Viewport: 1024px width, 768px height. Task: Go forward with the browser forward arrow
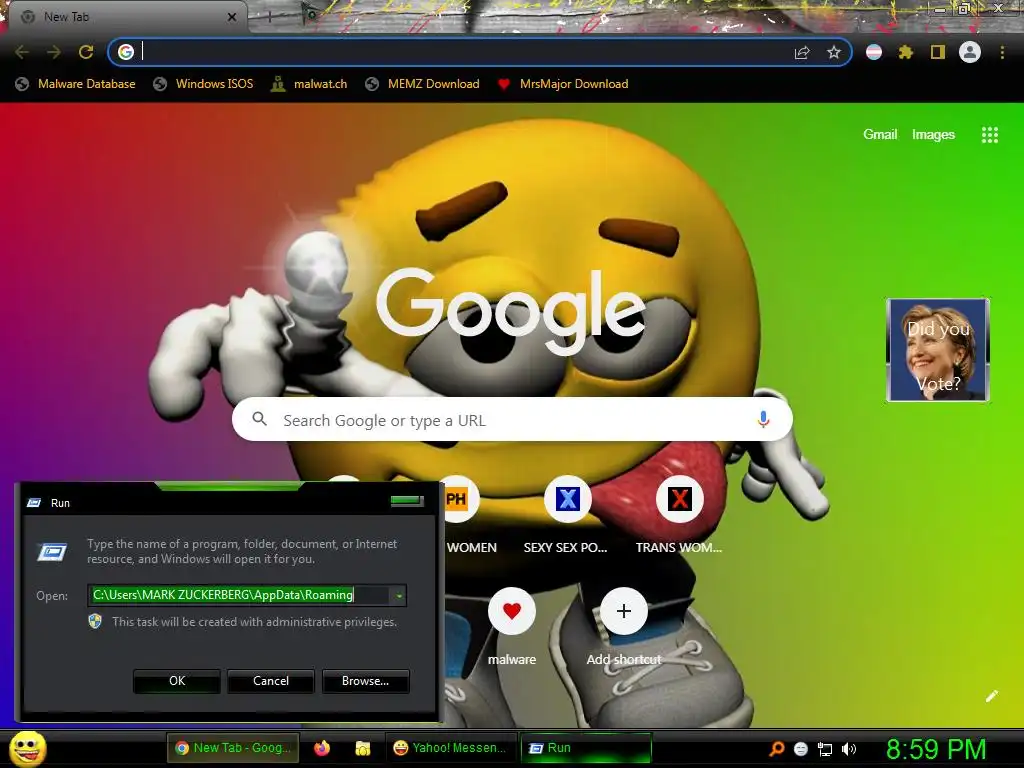pyautogui.click(x=54, y=52)
